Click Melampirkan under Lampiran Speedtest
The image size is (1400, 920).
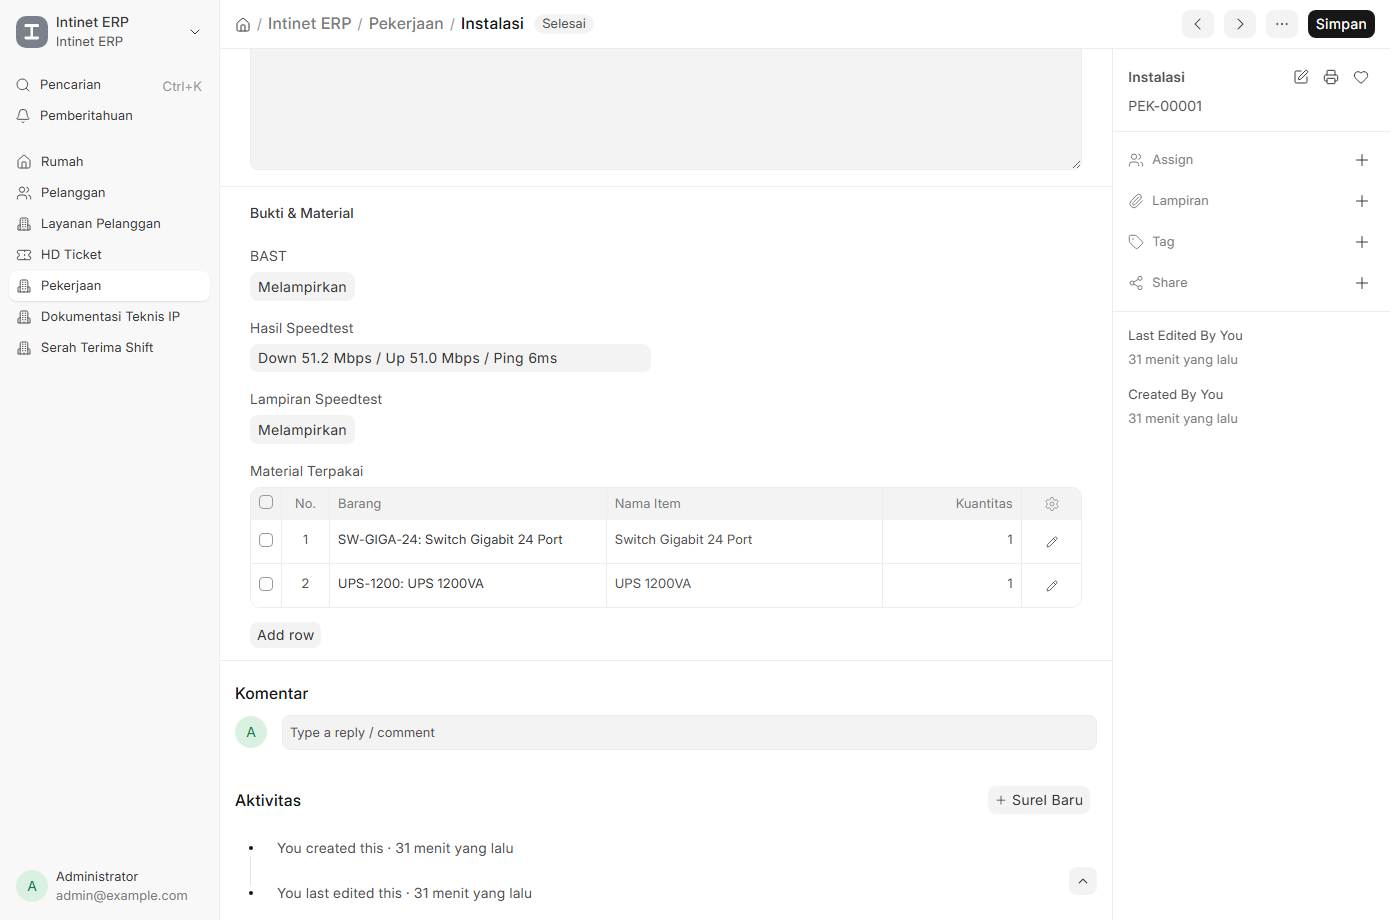(x=302, y=430)
